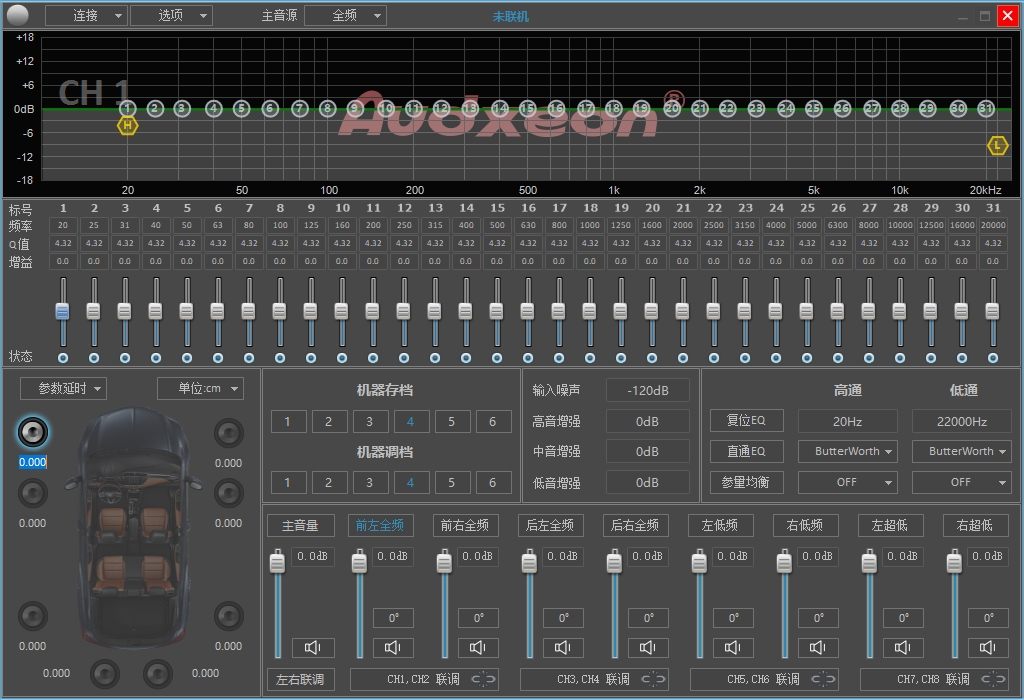The height and width of the screenshot is (700, 1024).
Task: Open the 全频 main source dropdown
Action: coord(345,15)
